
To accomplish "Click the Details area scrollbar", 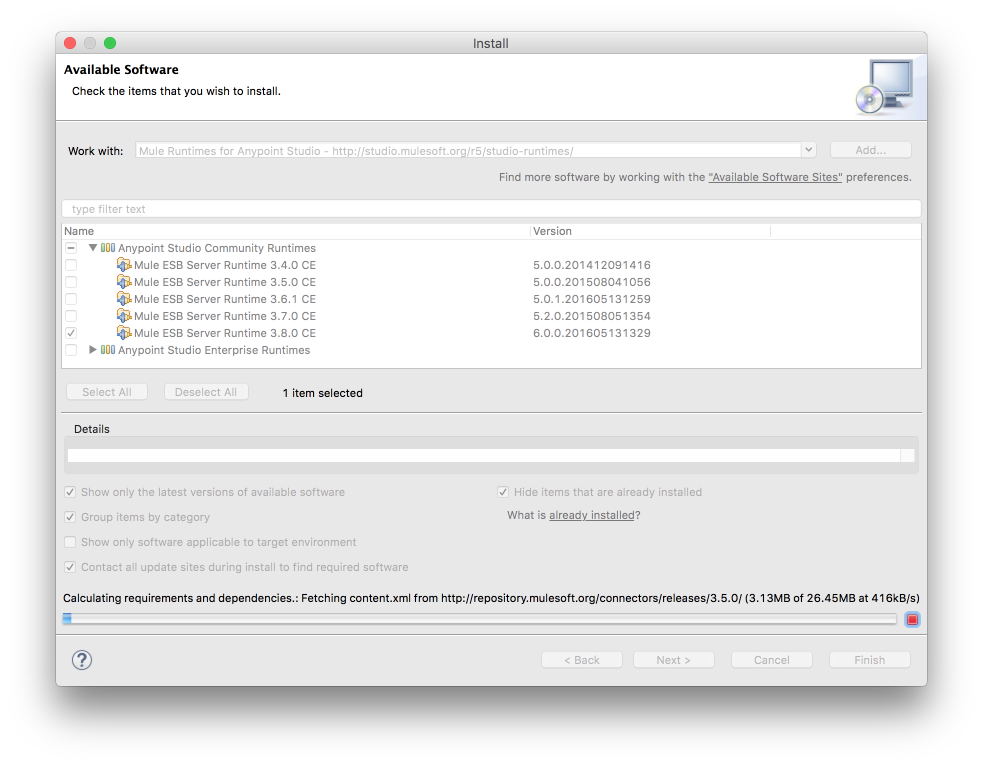I will click(x=907, y=455).
